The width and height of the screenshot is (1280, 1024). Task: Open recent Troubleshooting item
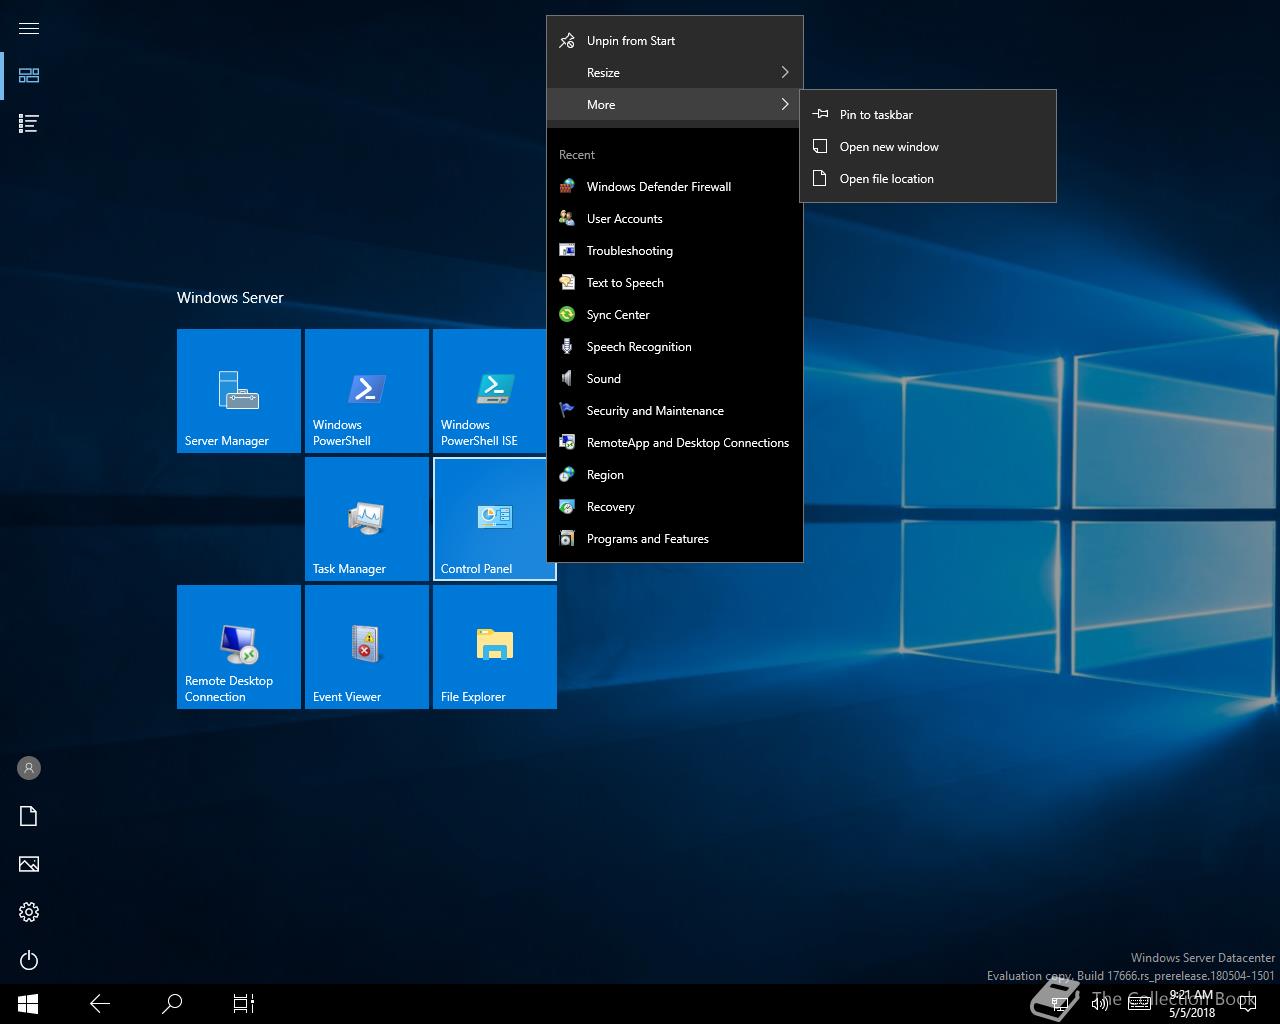point(675,251)
